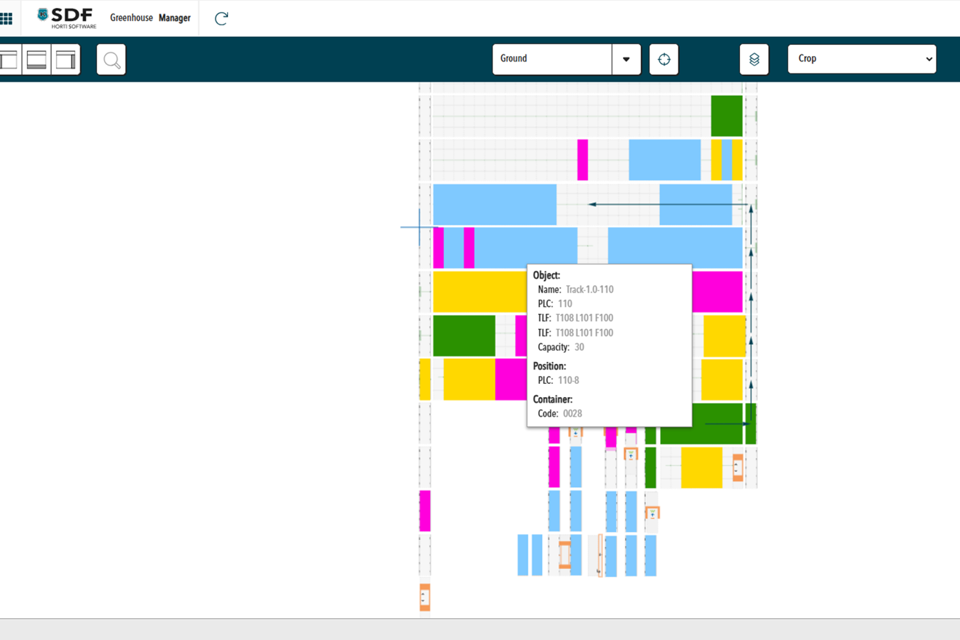
Task: Open the magnifier search tool
Action: [x=112, y=60]
